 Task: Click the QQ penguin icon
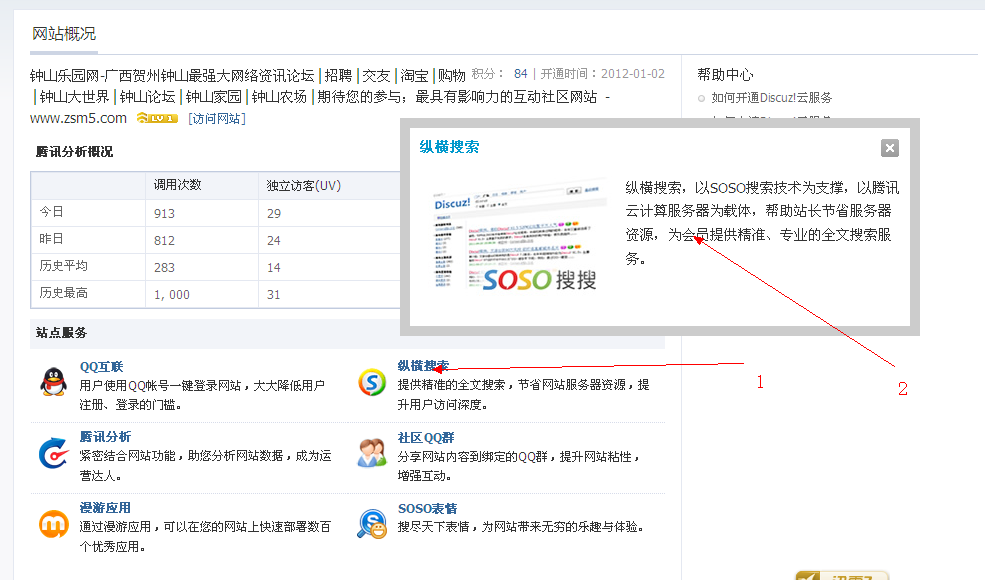click(53, 382)
